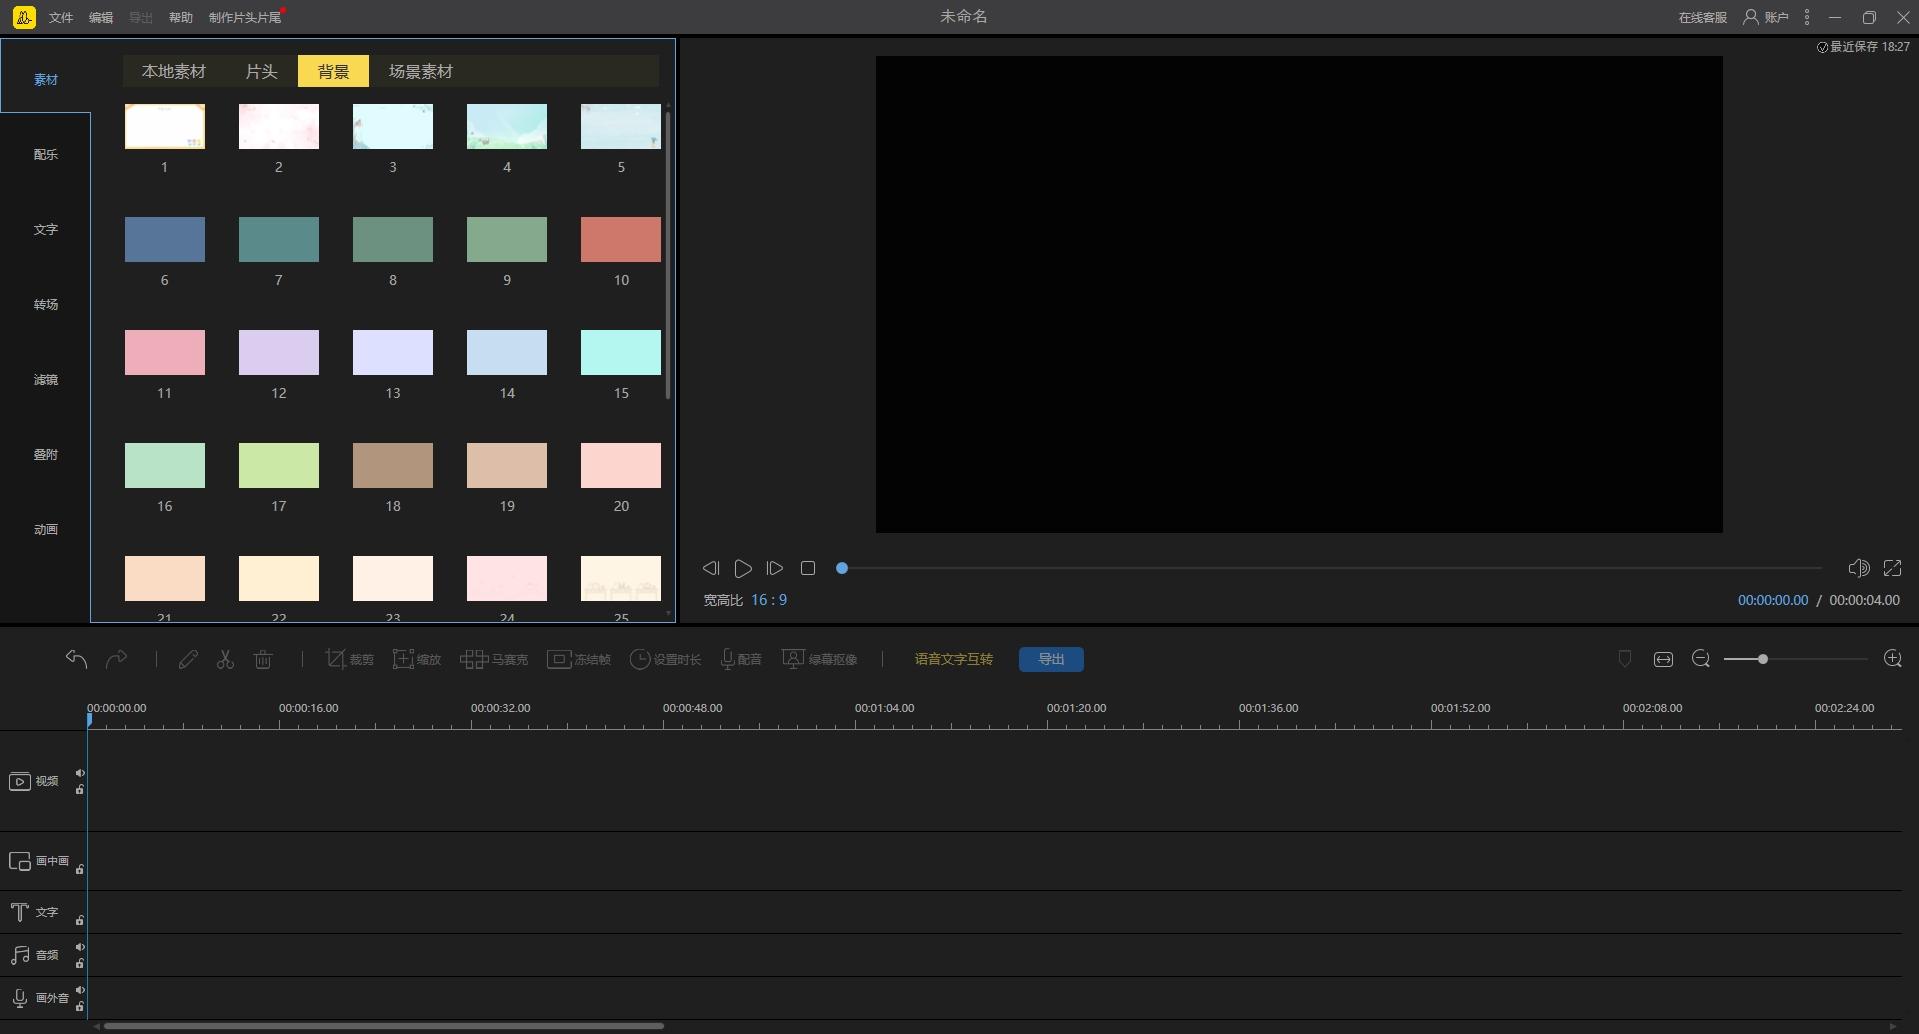Open the 转场 transitions sidebar panel

coord(46,304)
